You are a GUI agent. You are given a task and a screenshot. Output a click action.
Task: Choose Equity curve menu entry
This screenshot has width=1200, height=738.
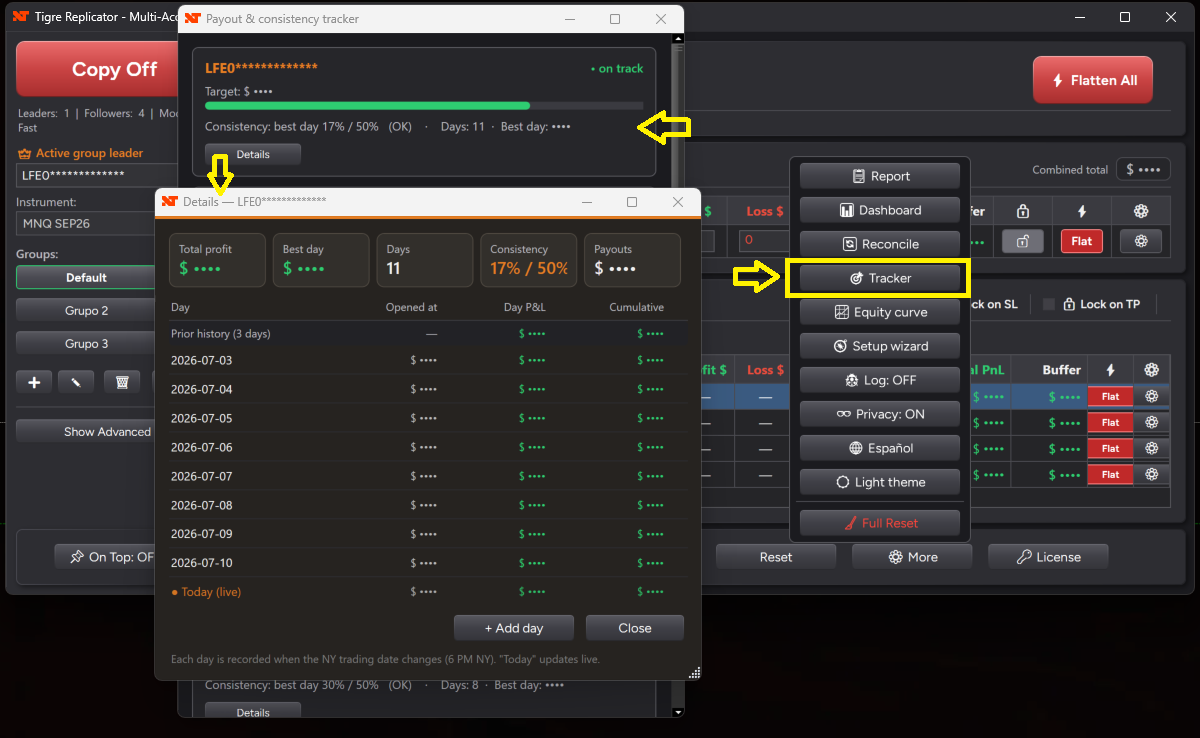[x=880, y=312]
